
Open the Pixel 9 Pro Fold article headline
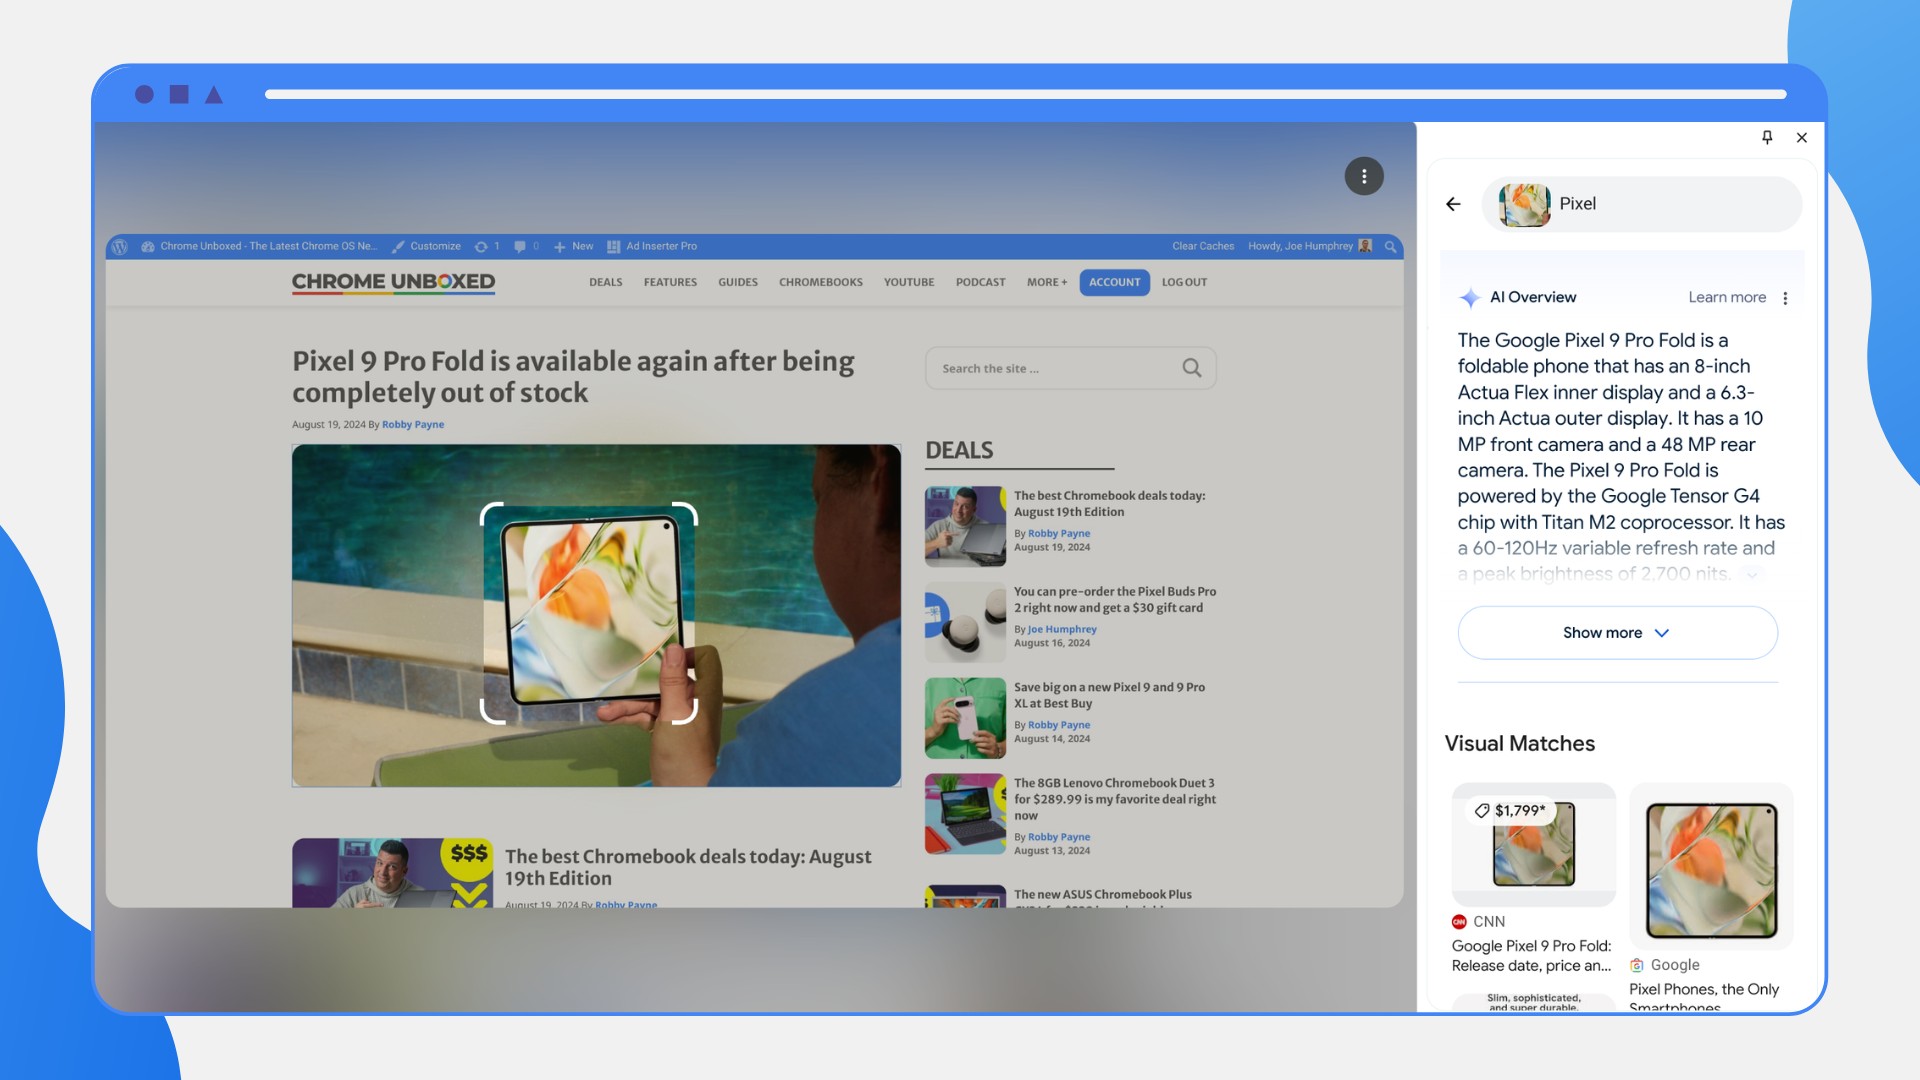click(573, 376)
